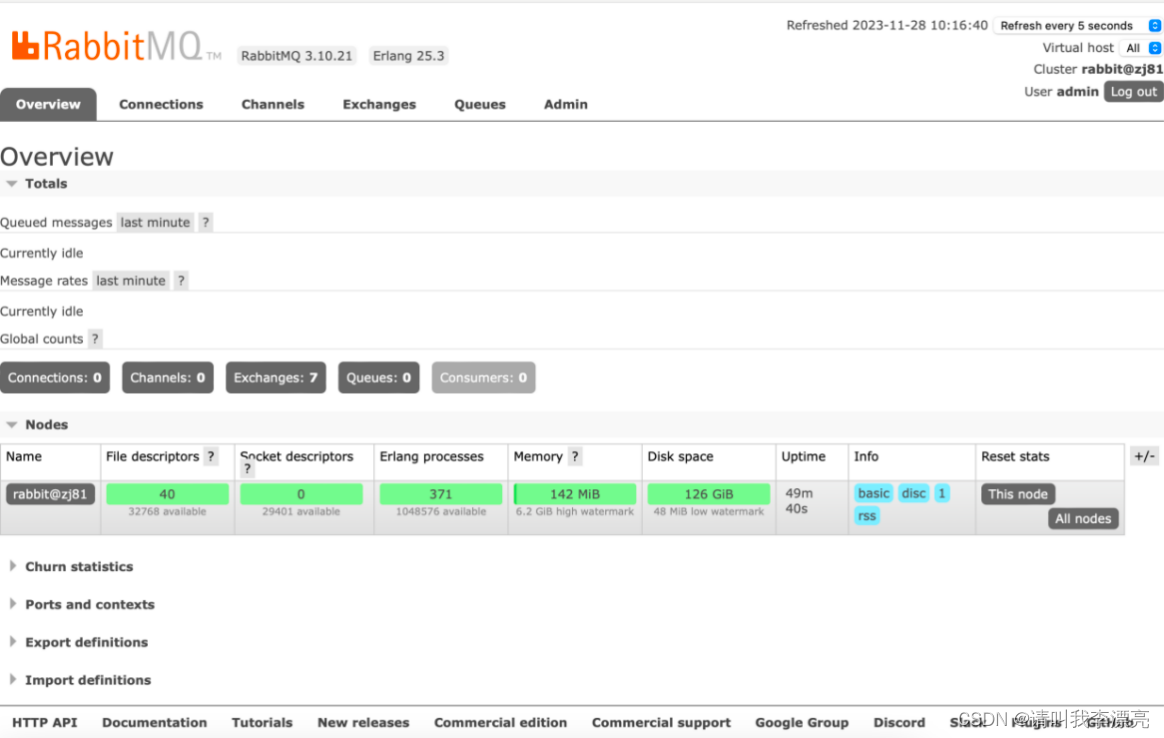Open the Virtual host dropdown

[1141, 48]
